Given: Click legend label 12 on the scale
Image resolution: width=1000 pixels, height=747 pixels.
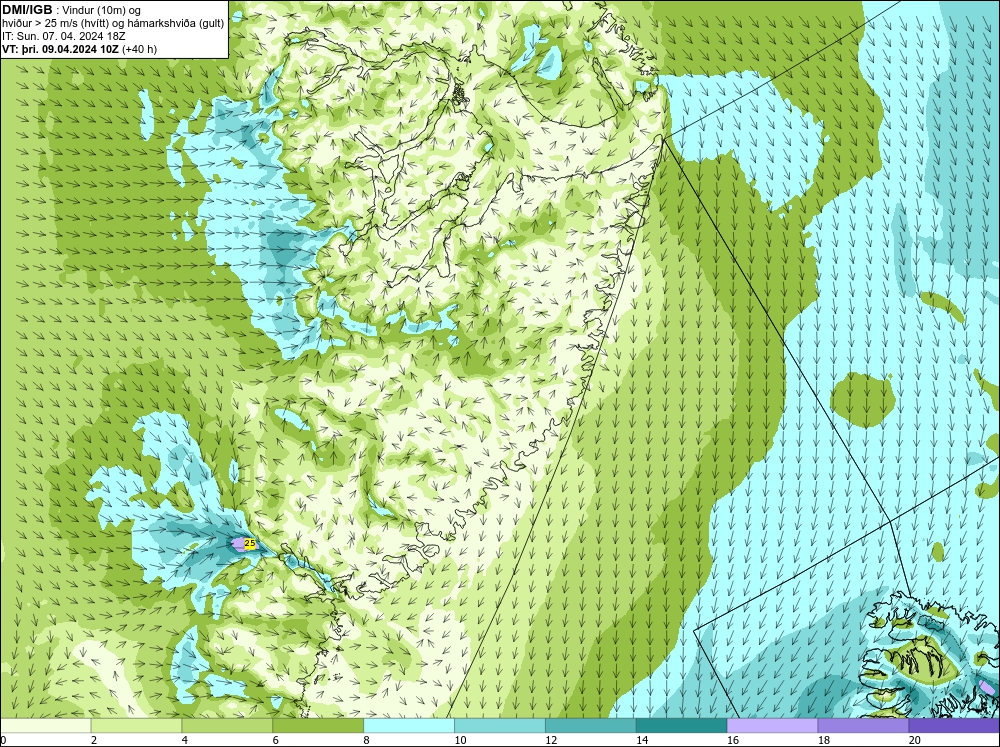Looking at the screenshot, I should point(551,740).
